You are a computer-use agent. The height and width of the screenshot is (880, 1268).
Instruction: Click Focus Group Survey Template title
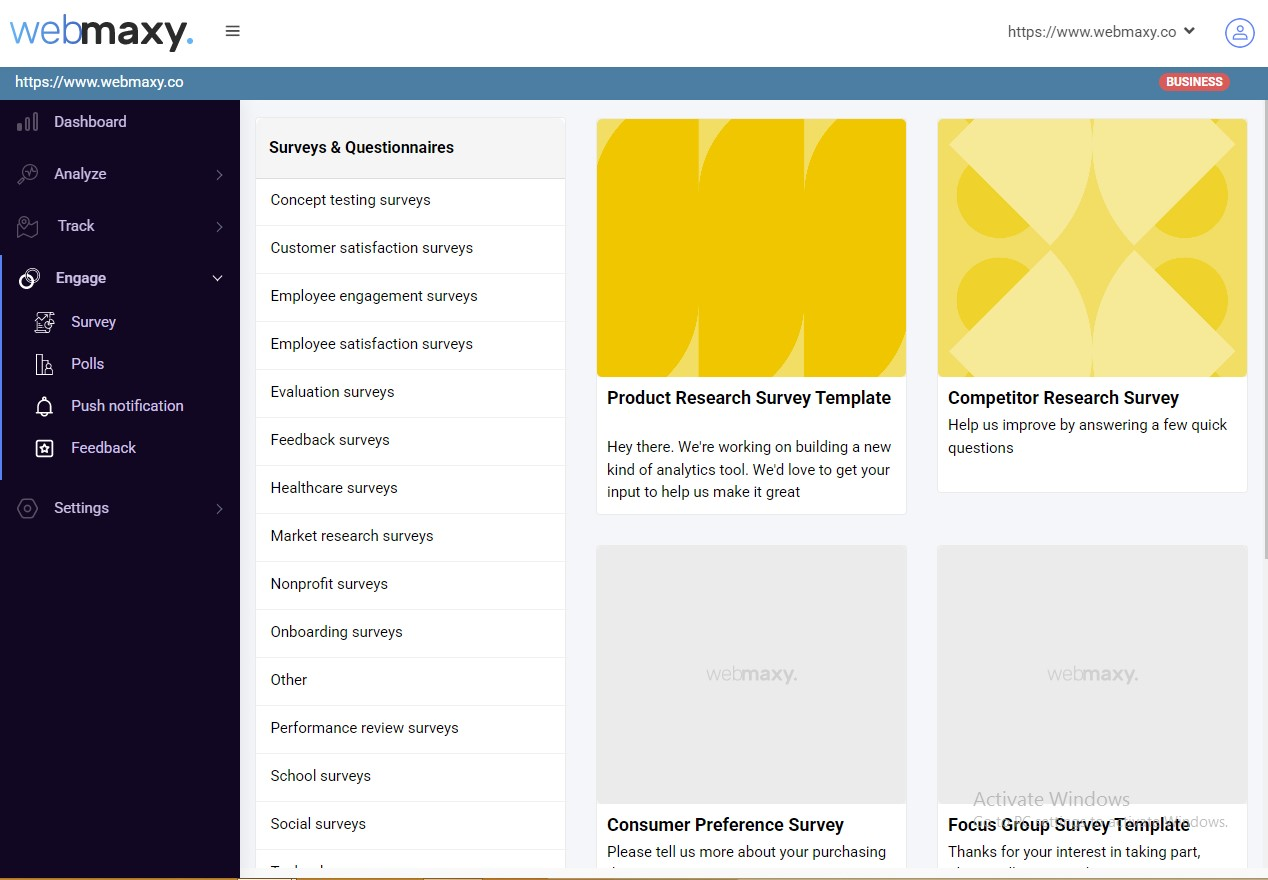pyautogui.click(x=1069, y=825)
